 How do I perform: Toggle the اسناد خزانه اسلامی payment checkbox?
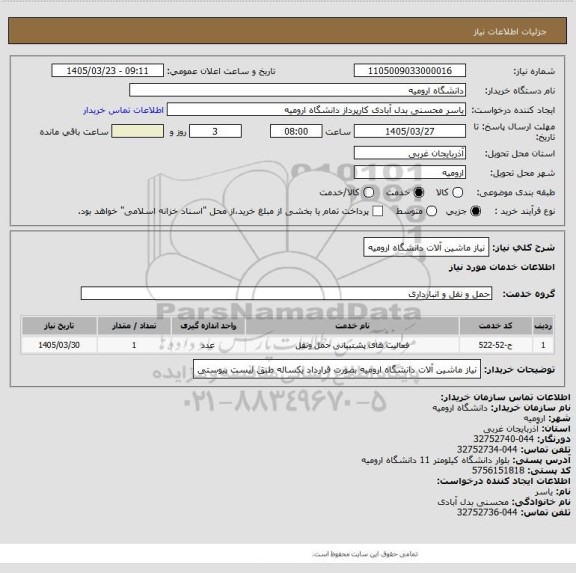[x=377, y=211]
